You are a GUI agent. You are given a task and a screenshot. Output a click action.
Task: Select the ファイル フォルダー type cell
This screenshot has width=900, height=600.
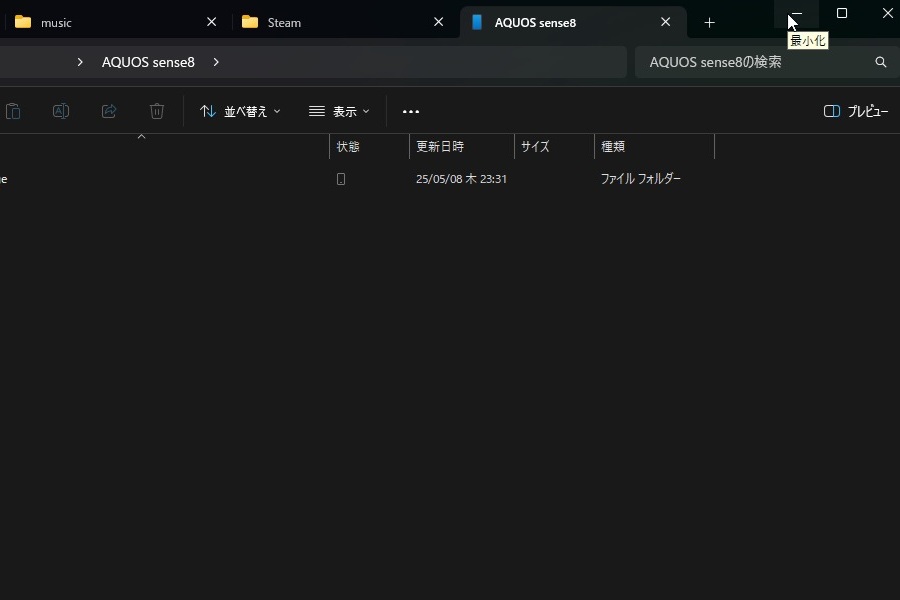coord(641,179)
